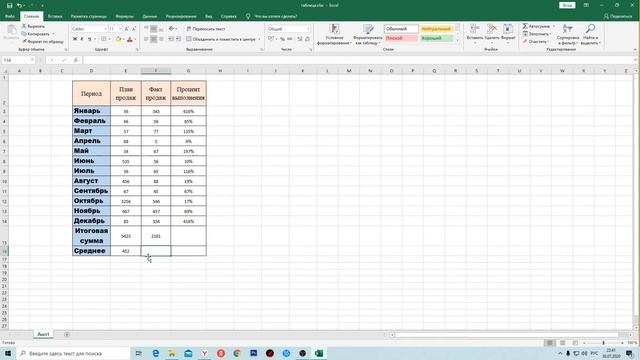Expand the formula bar
The width and height of the screenshot is (640, 360).
coord(636,60)
